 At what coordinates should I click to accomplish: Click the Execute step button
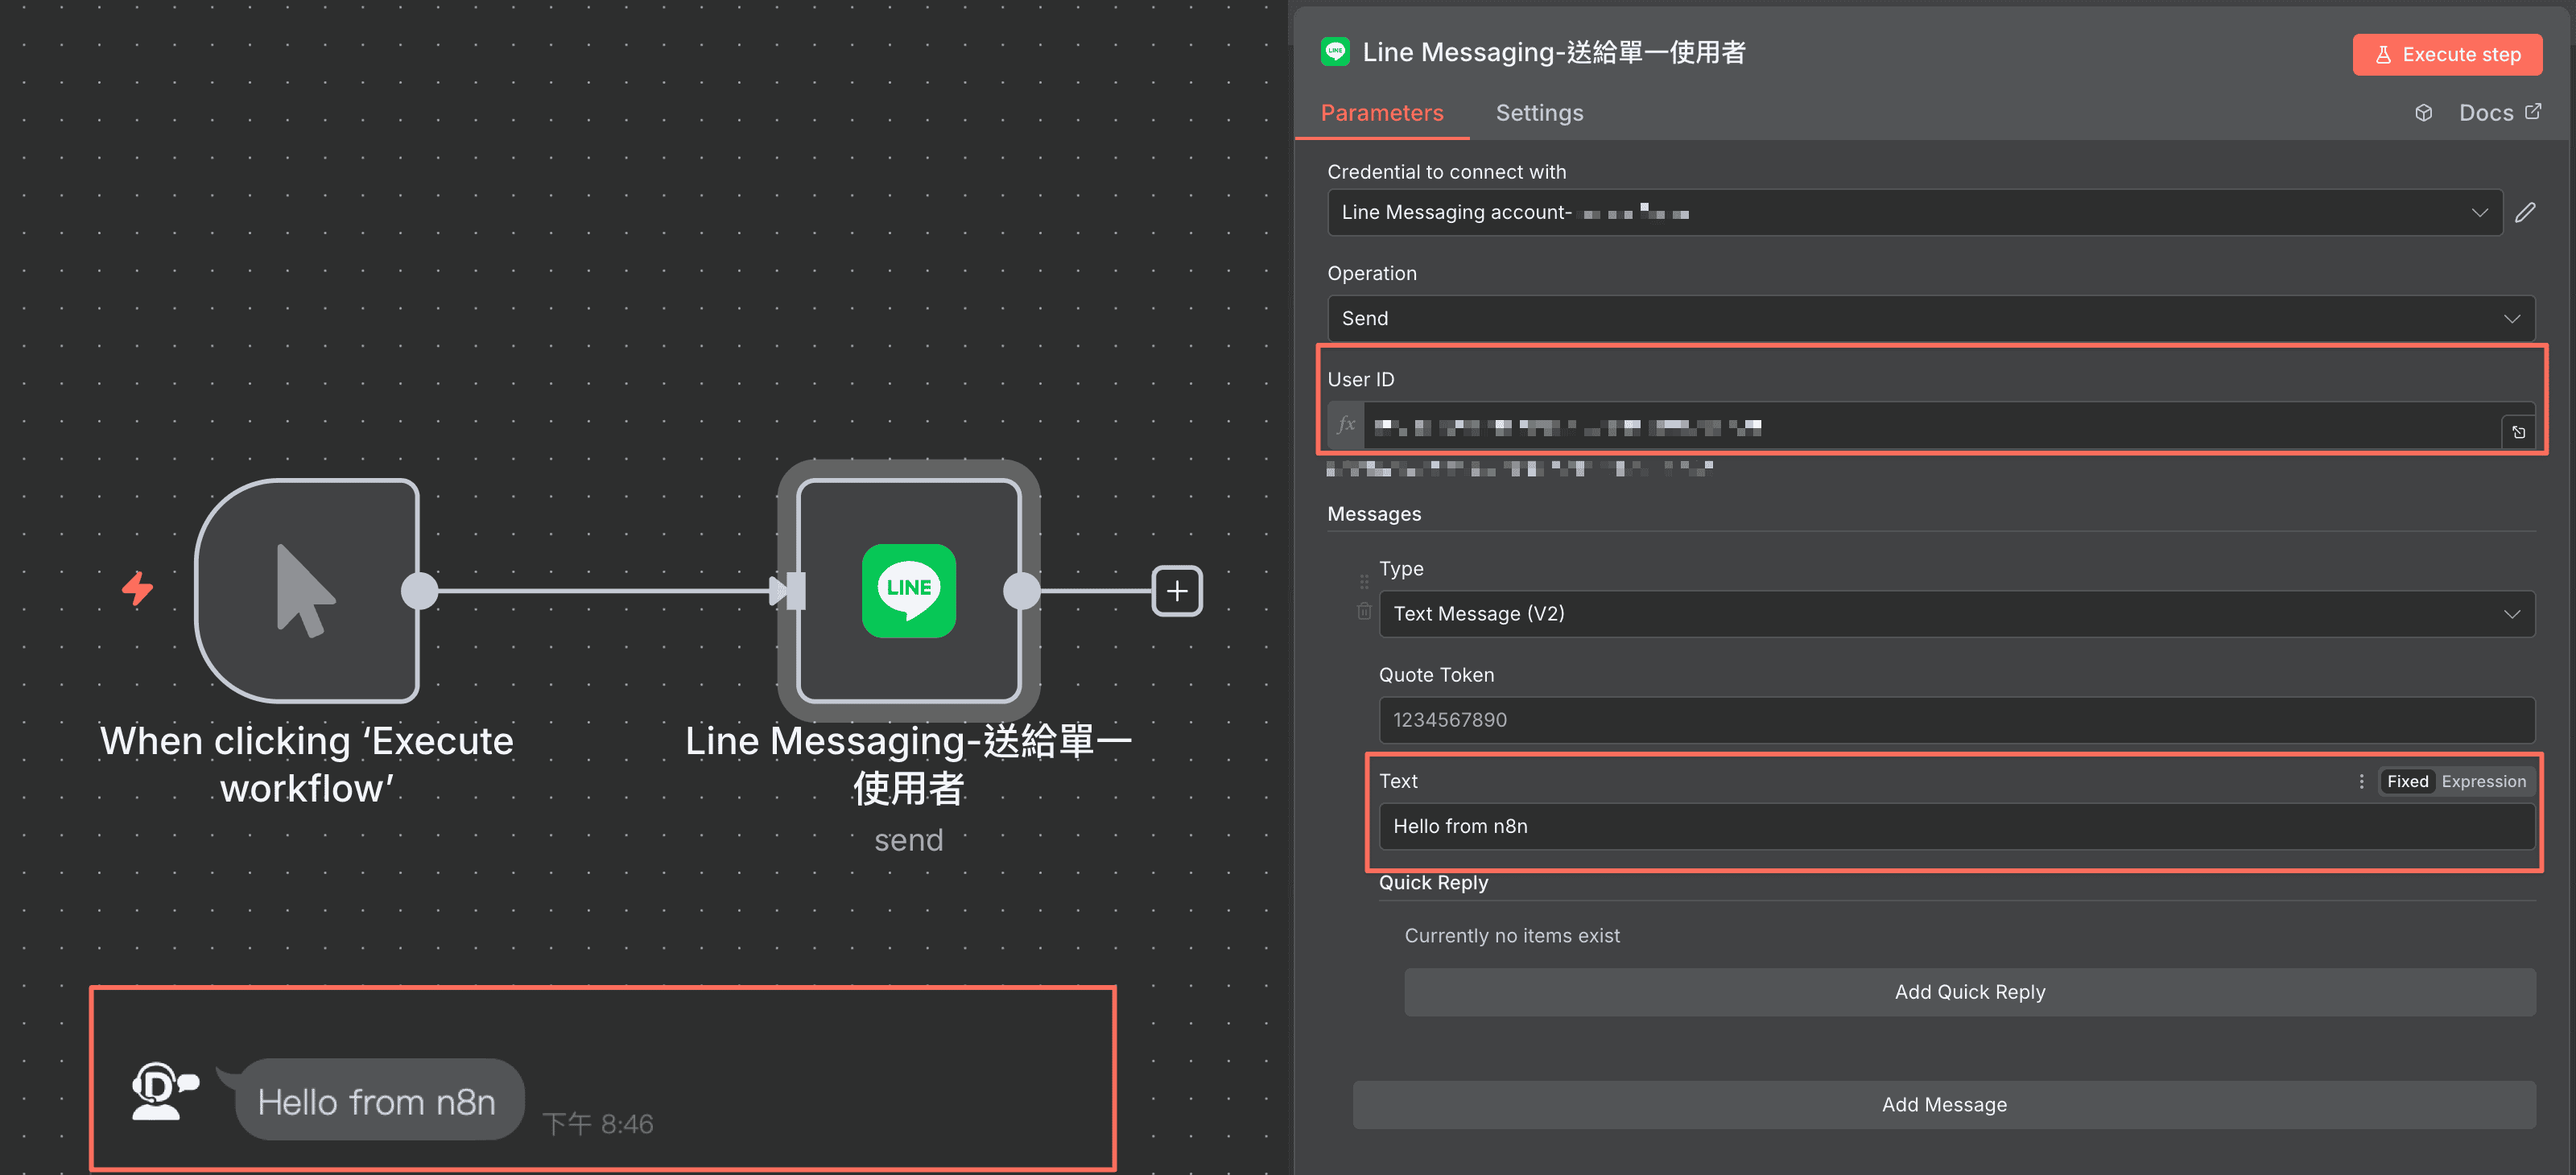click(2447, 54)
